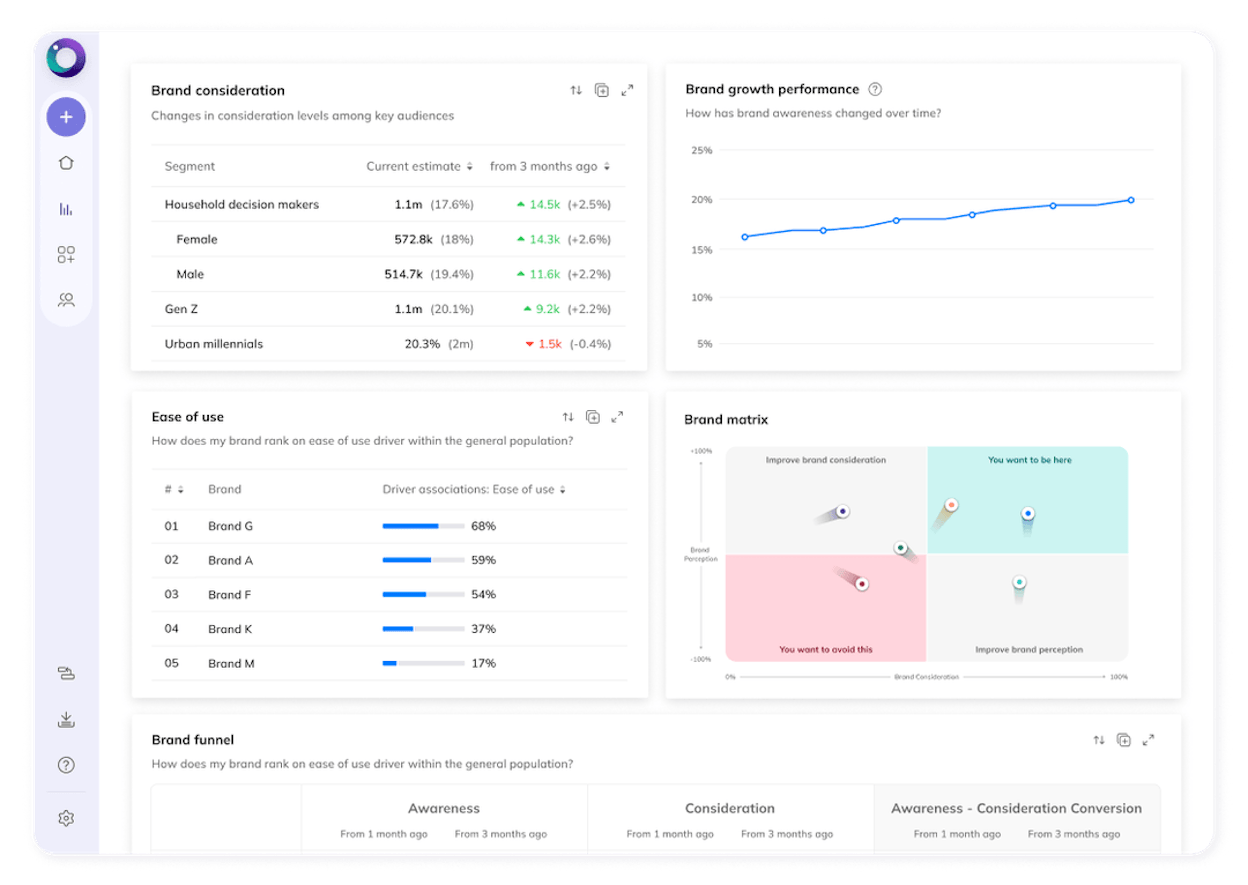Expand Ease of use card to fullscreen
Viewport: 1248px width, 885px height.
617,417
